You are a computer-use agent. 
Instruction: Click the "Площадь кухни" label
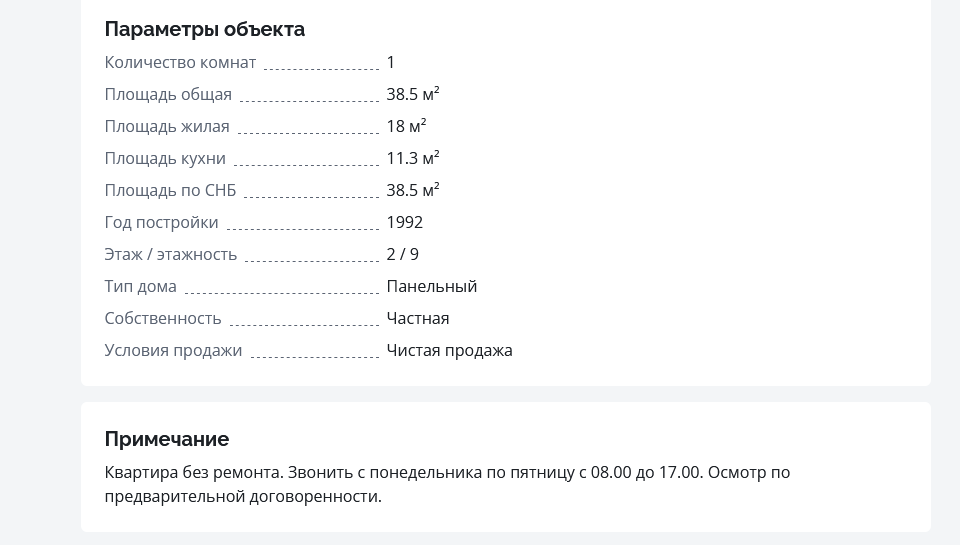coord(165,158)
